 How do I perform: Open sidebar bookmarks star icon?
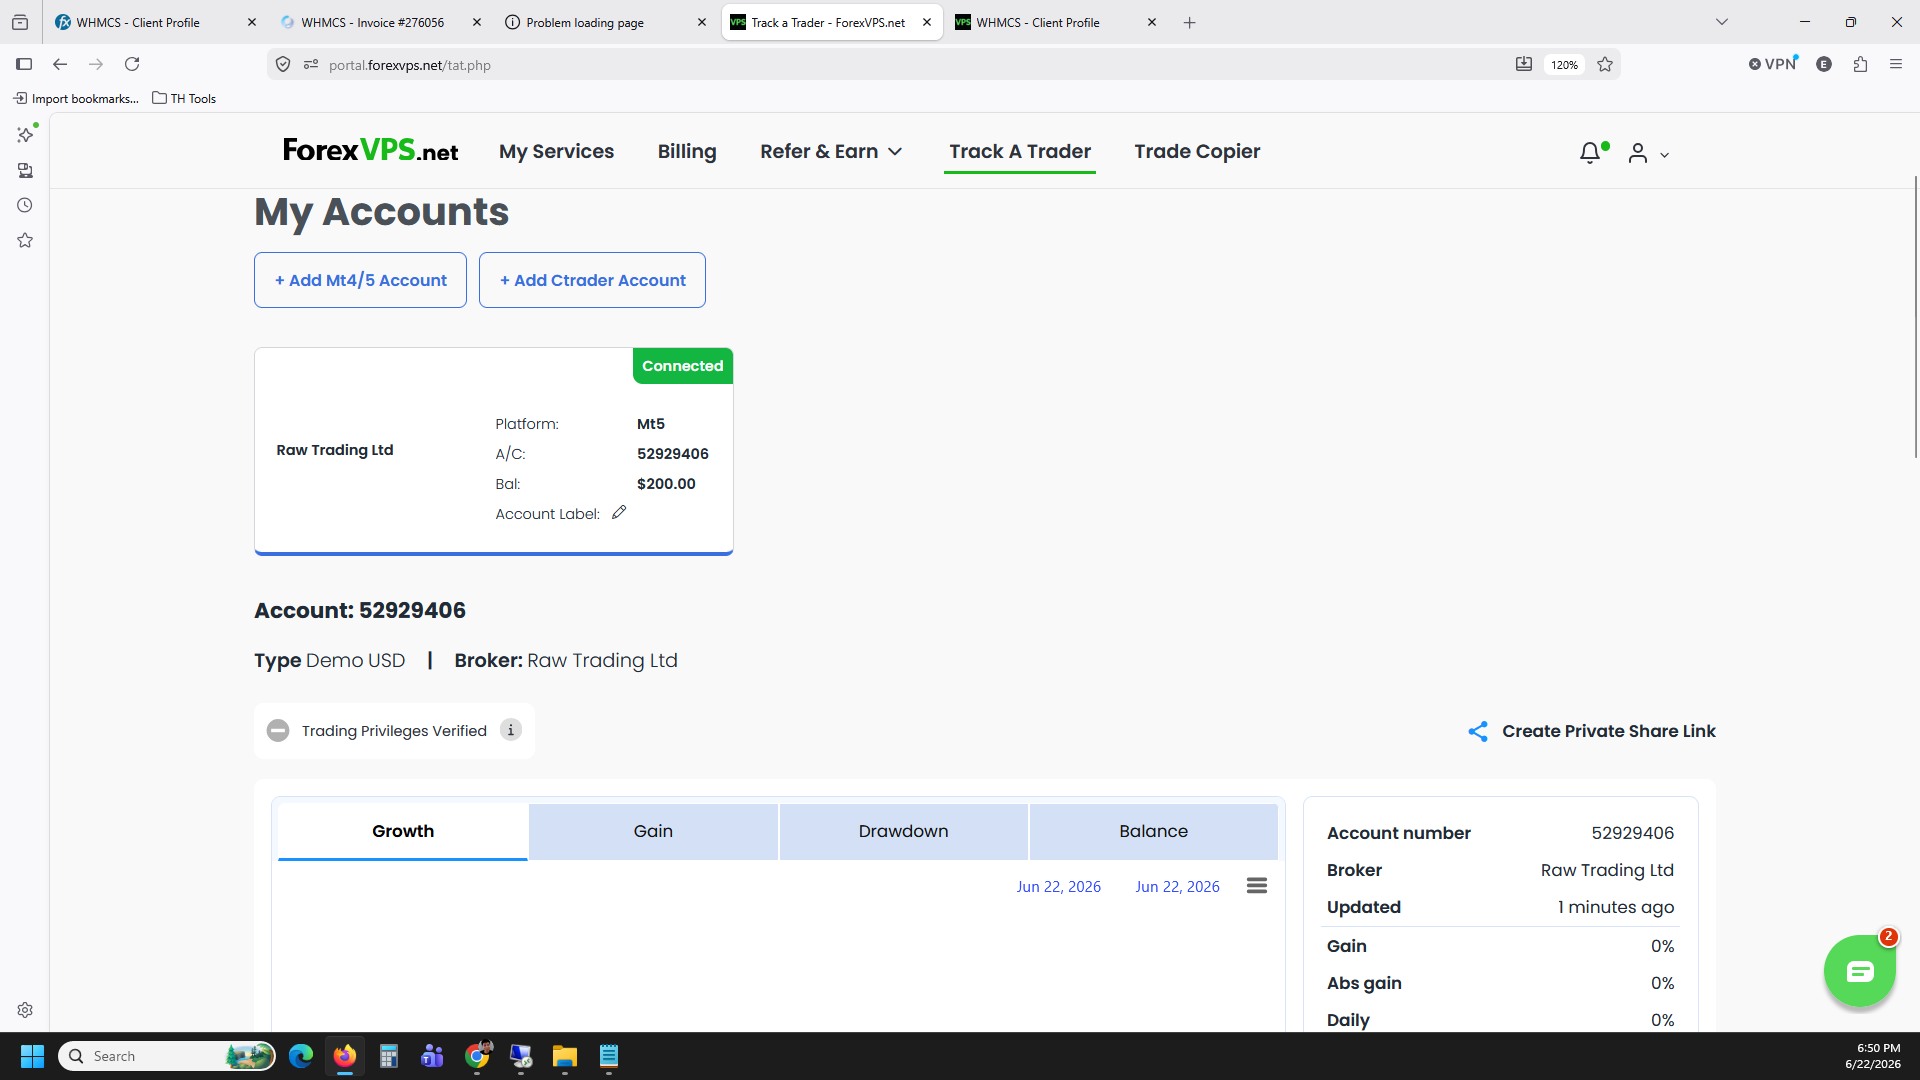[x=25, y=240]
